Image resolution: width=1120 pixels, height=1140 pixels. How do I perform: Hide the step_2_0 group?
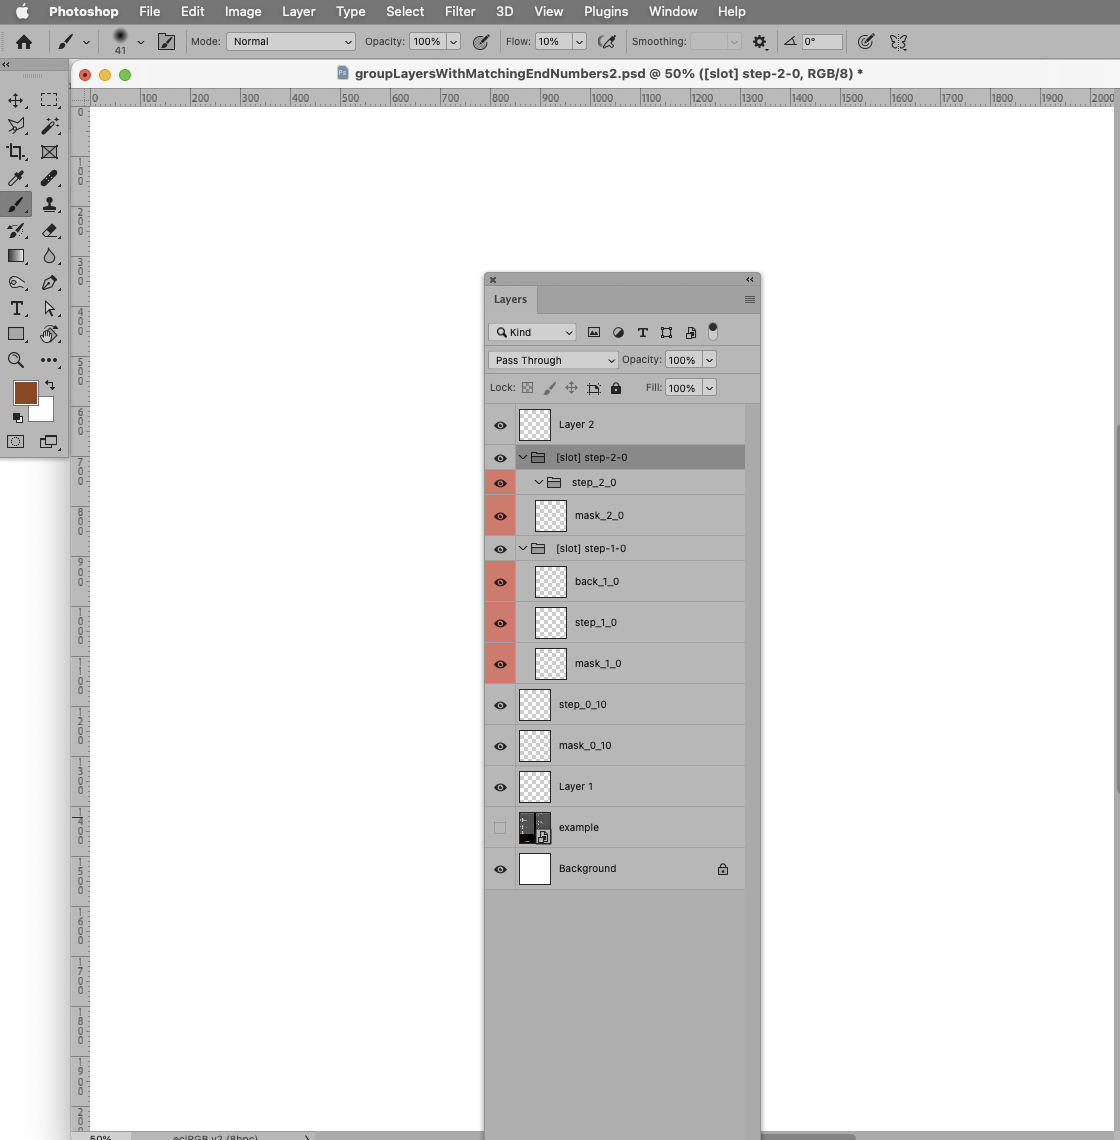pyautogui.click(x=499, y=482)
